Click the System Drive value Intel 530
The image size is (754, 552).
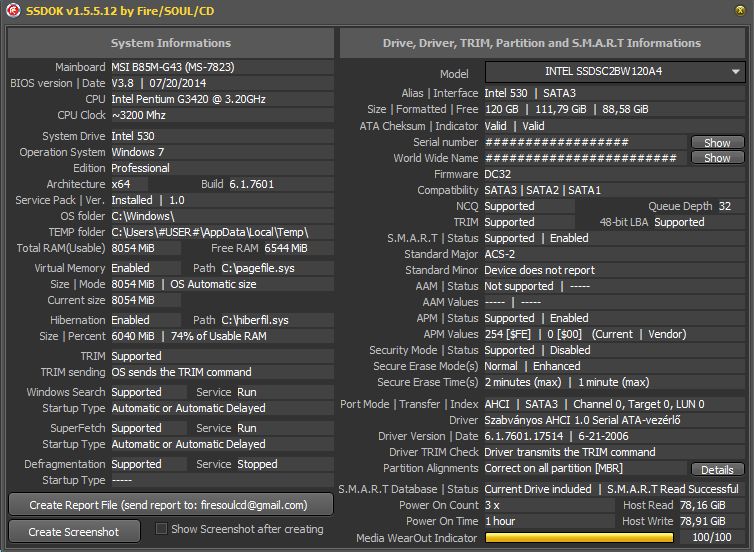click(x=133, y=136)
